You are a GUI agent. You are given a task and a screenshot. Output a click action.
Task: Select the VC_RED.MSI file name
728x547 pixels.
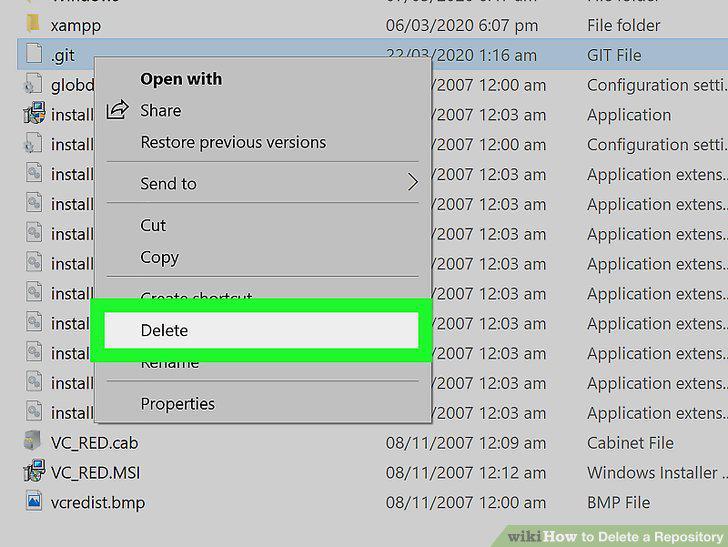(x=96, y=473)
